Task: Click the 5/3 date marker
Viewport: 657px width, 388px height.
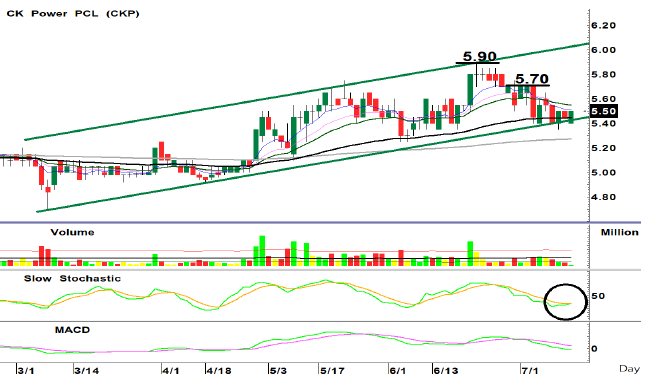Action: pos(278,371)
